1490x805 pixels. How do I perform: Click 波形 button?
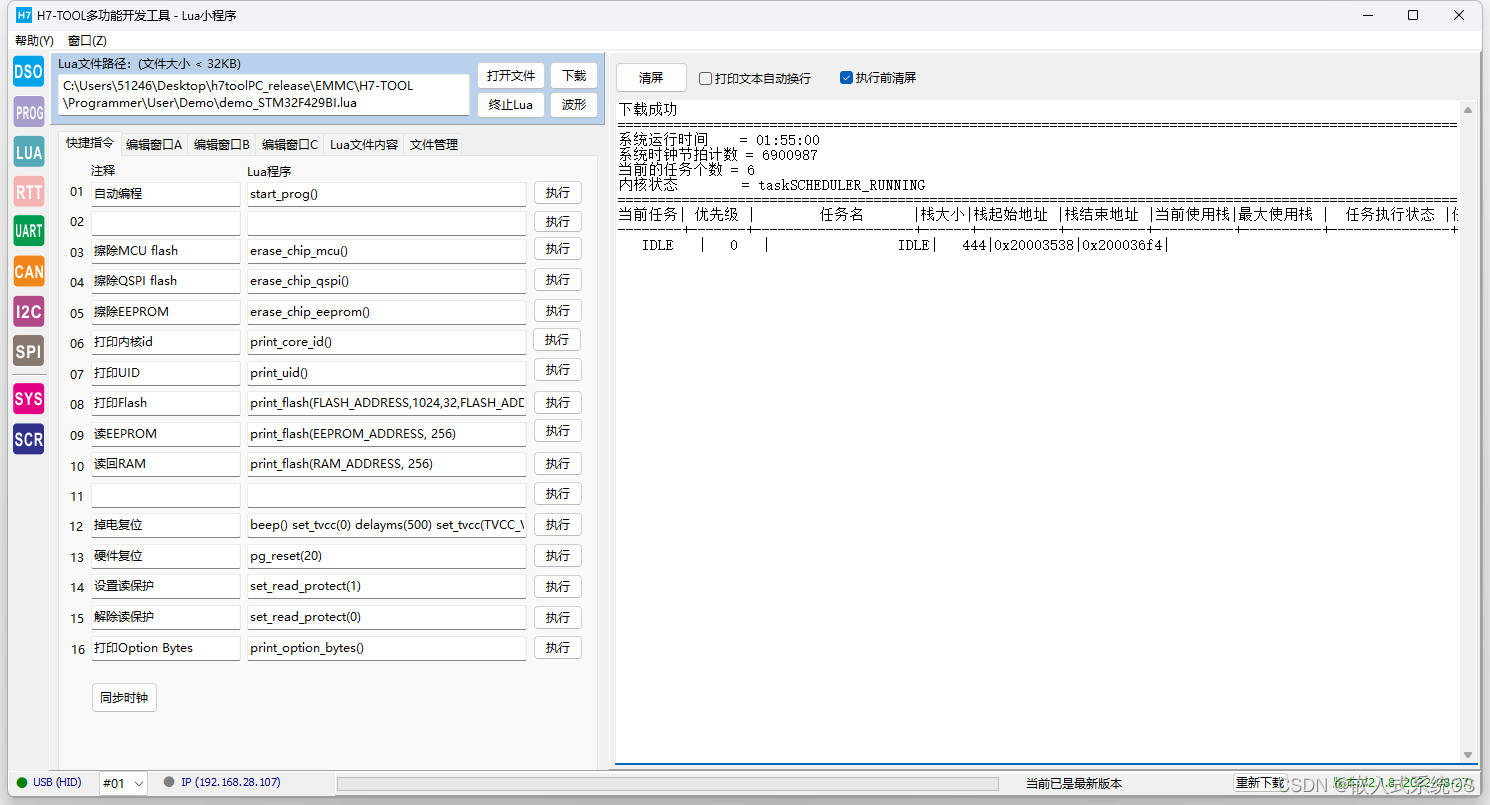(x=574, y=105)
